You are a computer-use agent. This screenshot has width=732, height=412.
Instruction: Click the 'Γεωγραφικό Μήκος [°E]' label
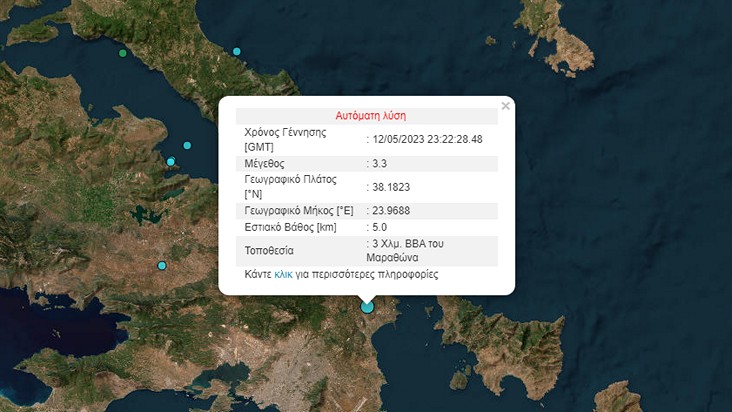tap(298, 211)
